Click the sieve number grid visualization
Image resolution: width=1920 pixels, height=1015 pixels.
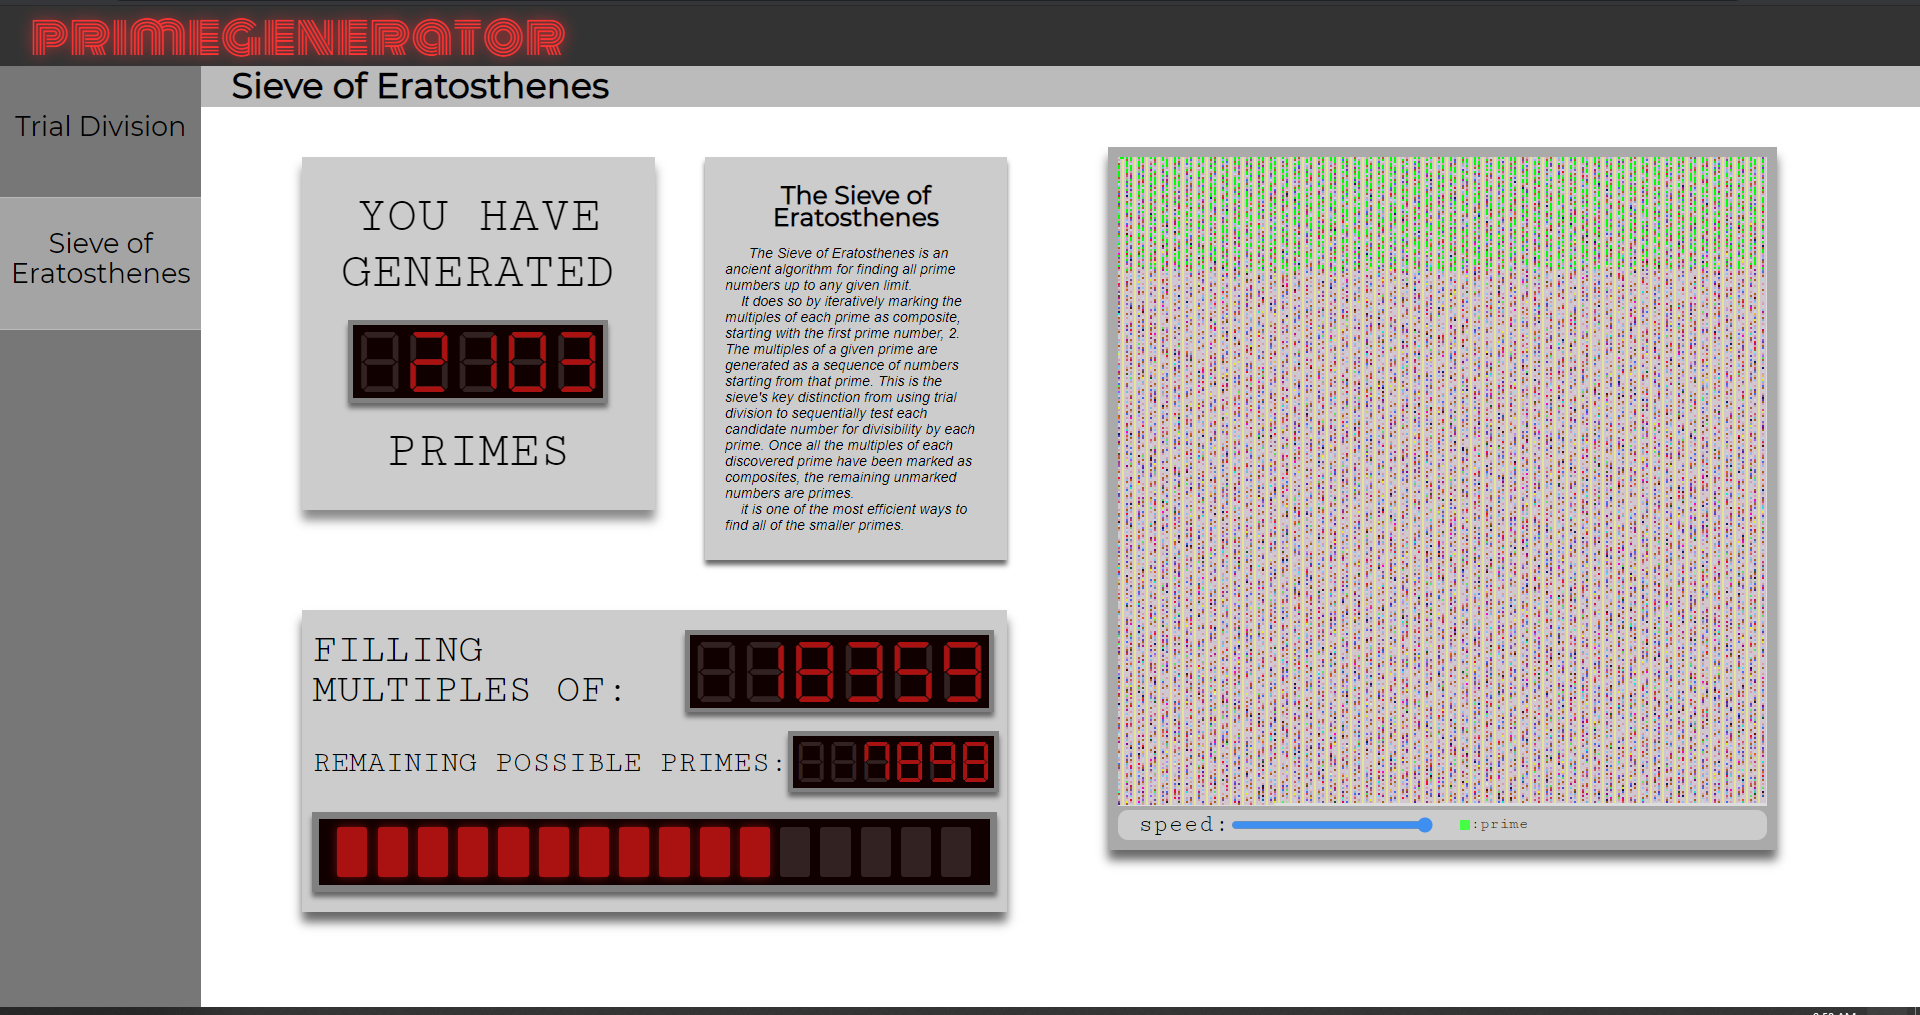[1442, 480]
